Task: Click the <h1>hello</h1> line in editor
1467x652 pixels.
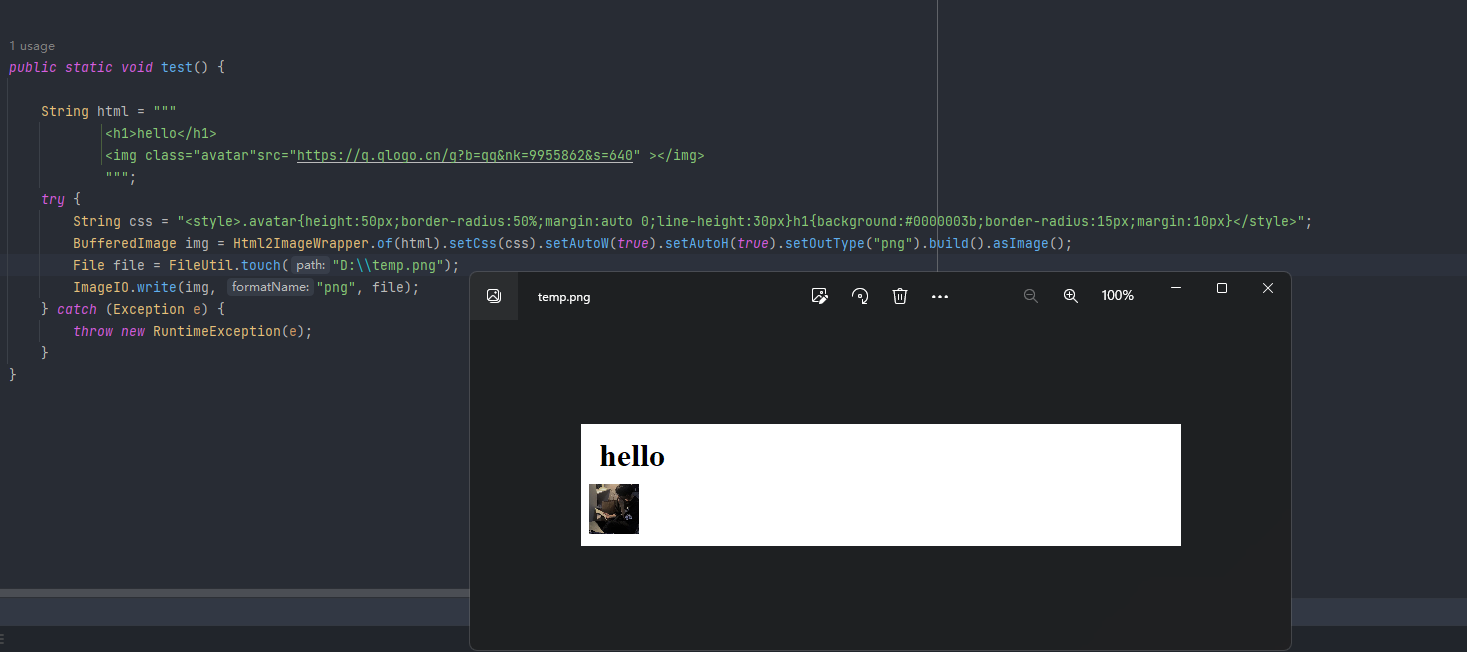Action: point(161,133)
